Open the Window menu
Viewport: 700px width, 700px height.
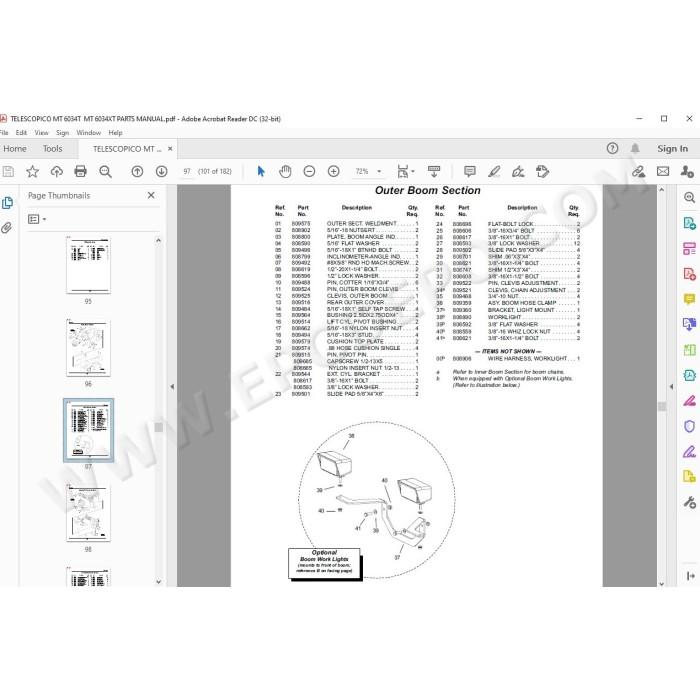point(88,133)
